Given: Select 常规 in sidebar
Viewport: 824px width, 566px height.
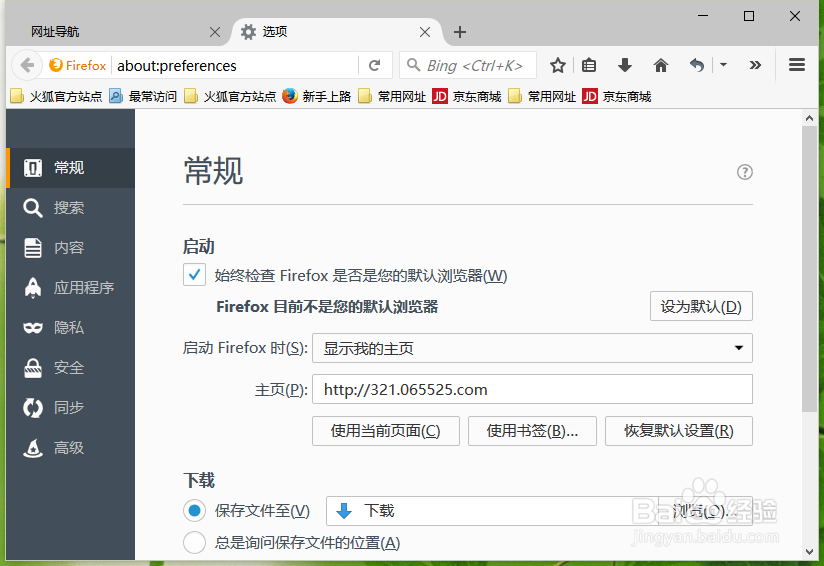Looking at the screenshot, I should coord(70,168).
